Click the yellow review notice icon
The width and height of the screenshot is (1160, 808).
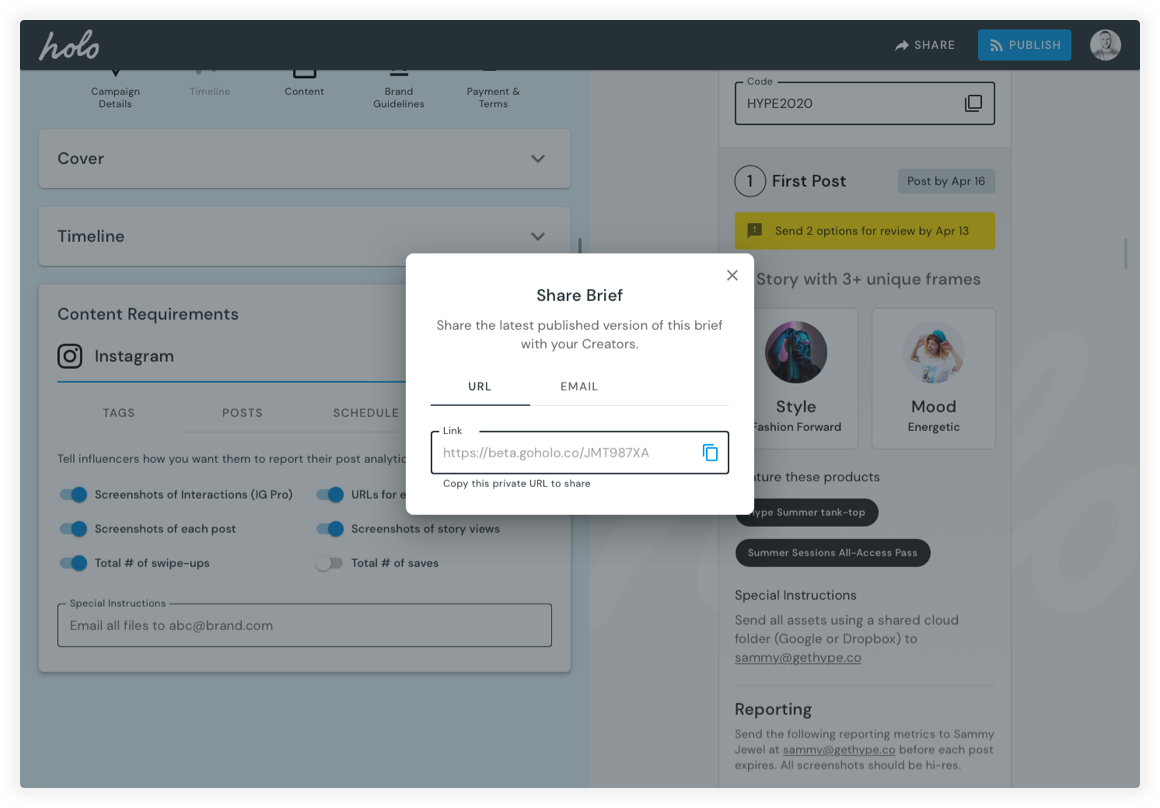755,231
